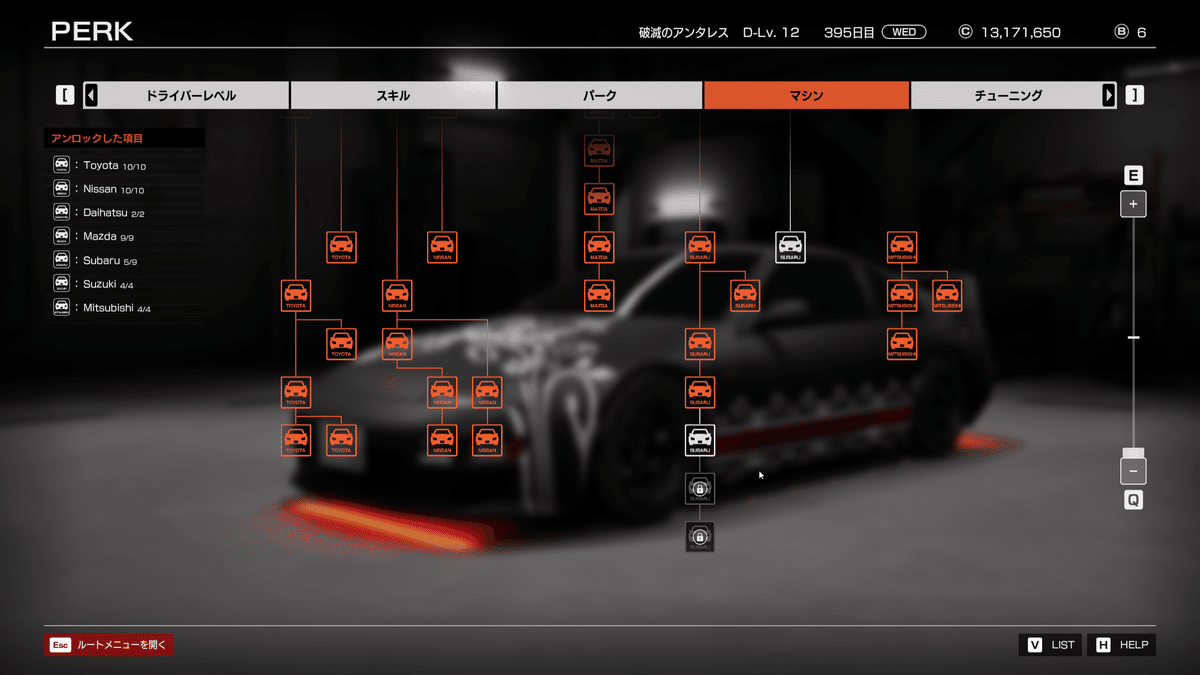Click the midpoint tick on the zoom slider

tap(1133, 338)
